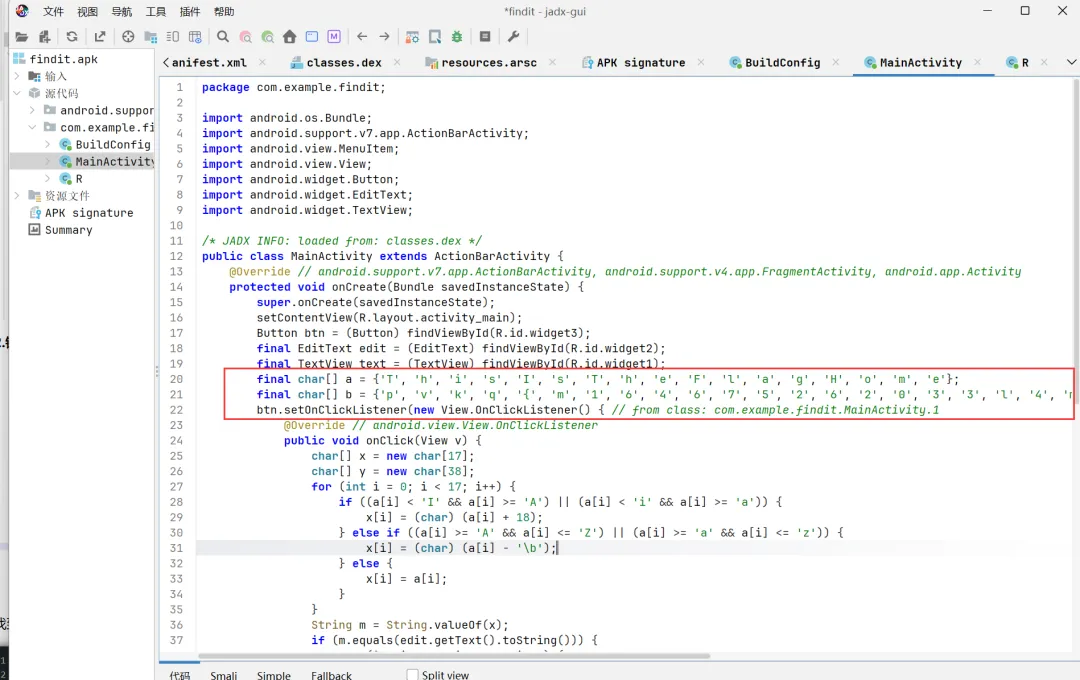Click the horizontal code scrollbar
The image size is (1080, 680).
[x=454, y=656]
